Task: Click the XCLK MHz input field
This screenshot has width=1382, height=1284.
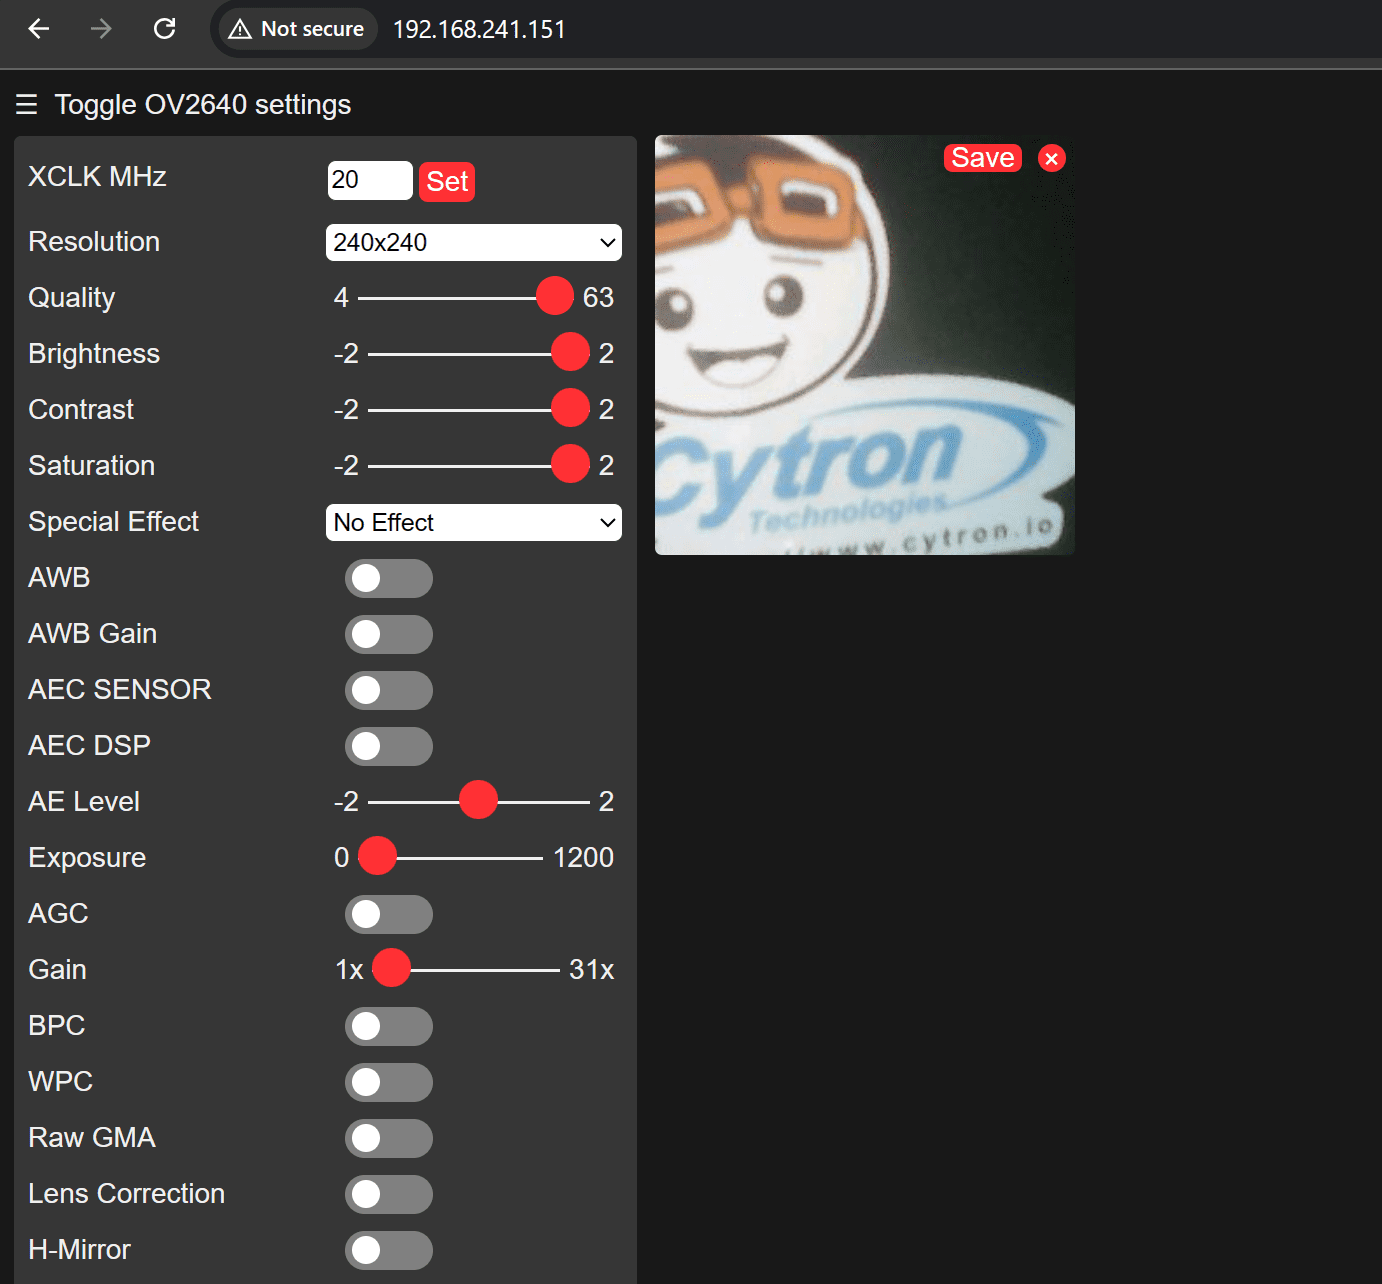Action: click(x=369, y=181)
